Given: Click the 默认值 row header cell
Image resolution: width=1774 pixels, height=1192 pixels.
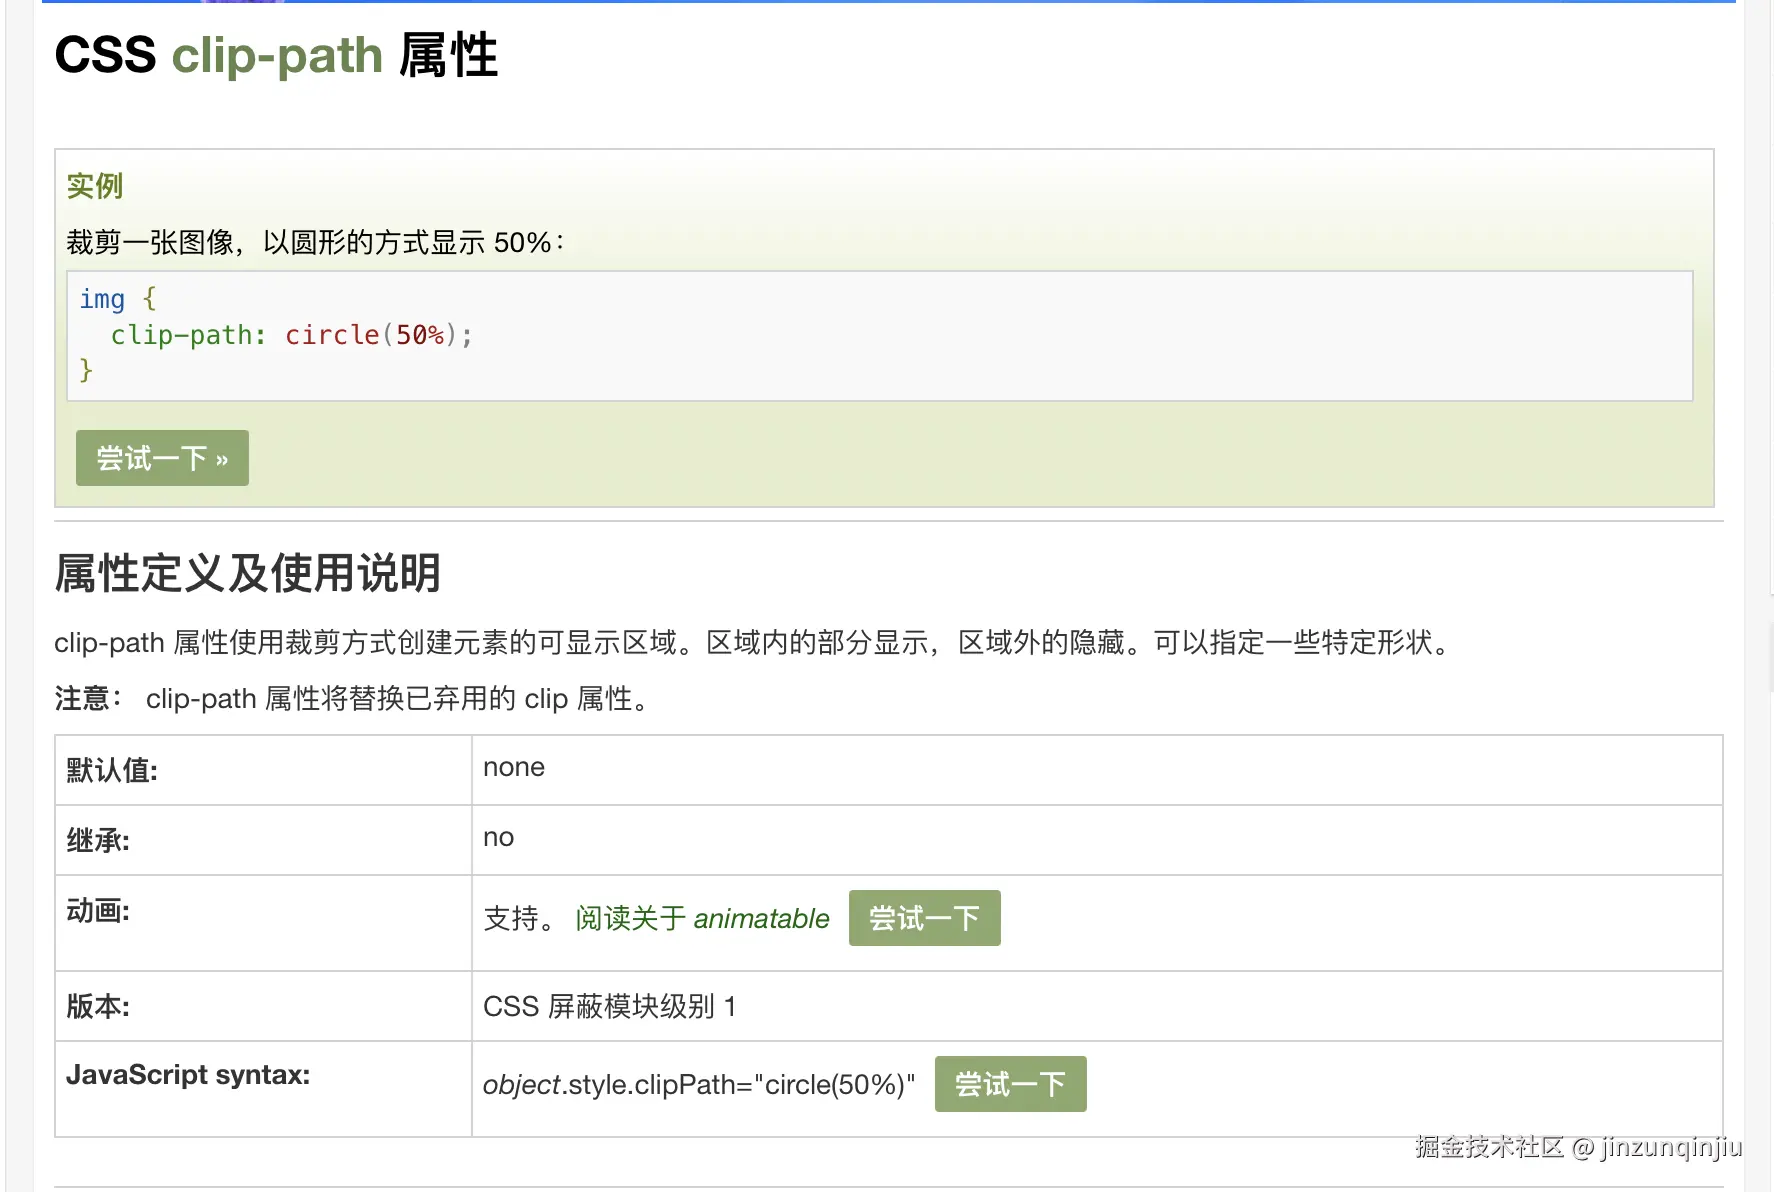Looking at the screenshot, I should point(111,770).
